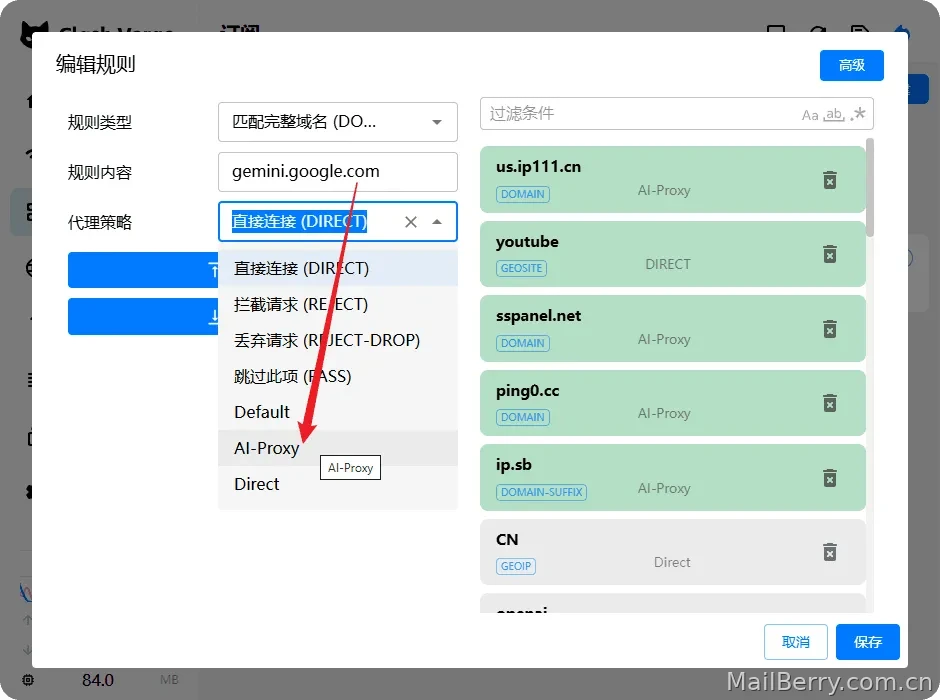This screenshot has height=700, width=940.
Task: Choose the Default policy option
Action: pyautogui.click(x=338, y=412)
